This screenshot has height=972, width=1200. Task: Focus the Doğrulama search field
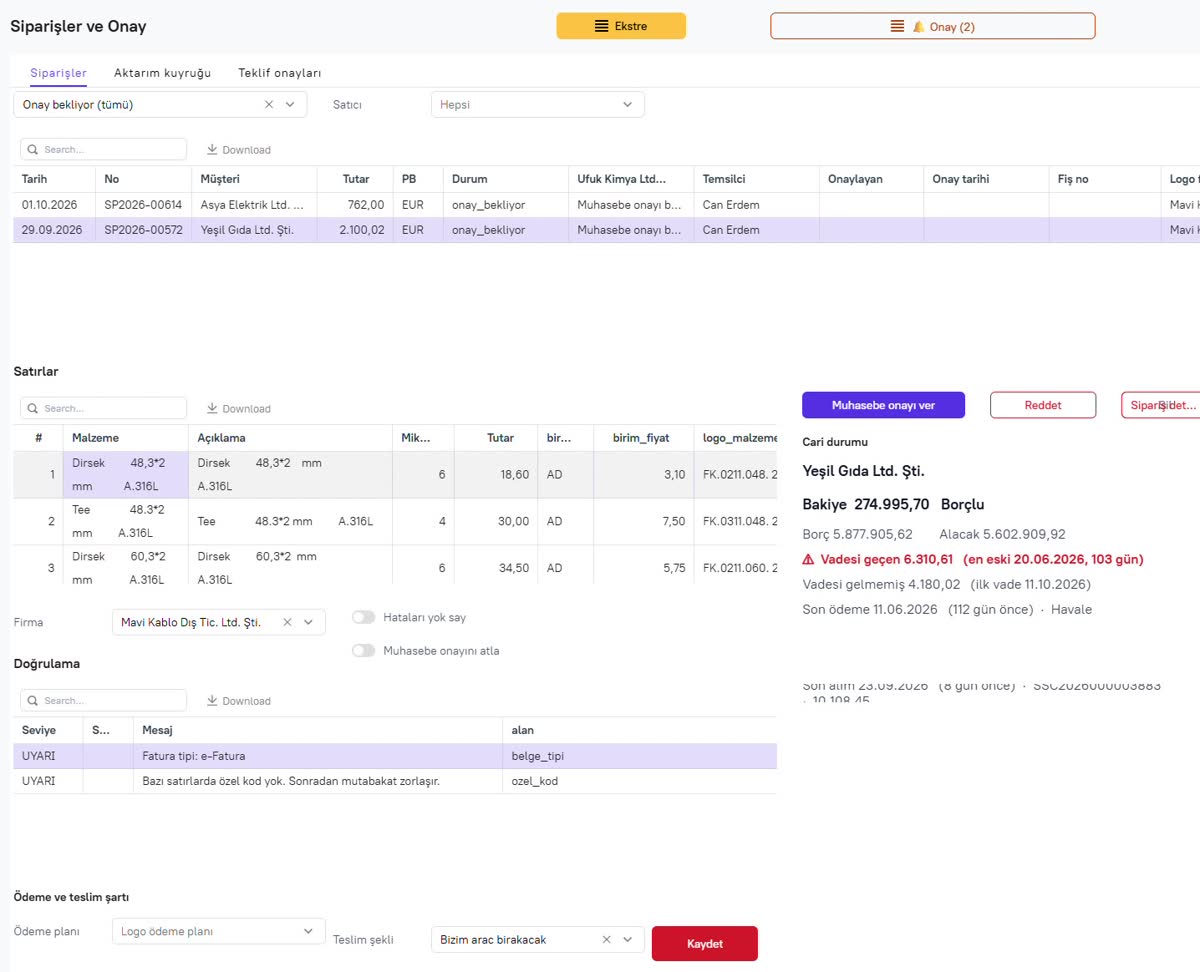pyautogui.click(x=103, y=700)
